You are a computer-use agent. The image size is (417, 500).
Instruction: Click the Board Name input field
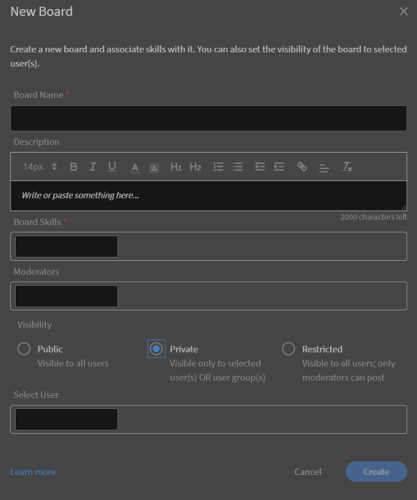click(208, 118)
